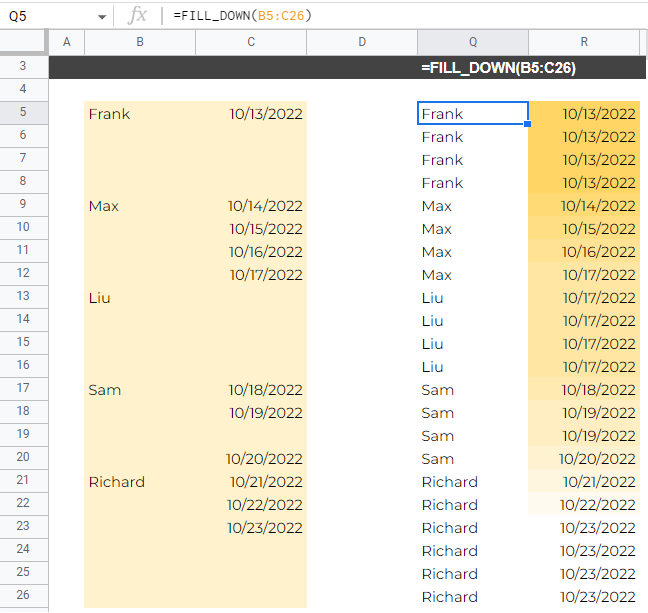Click the select-all corner box
648x613 pixels.
coord(24,42)
